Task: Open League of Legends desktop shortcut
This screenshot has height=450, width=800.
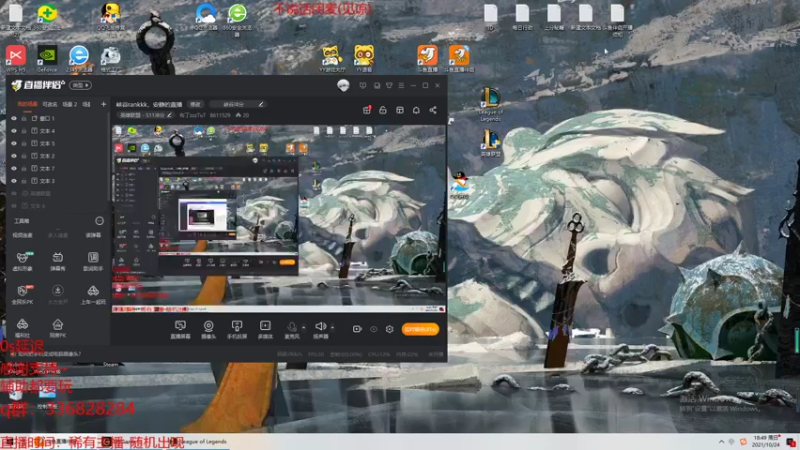Action: tap(491, 104)
